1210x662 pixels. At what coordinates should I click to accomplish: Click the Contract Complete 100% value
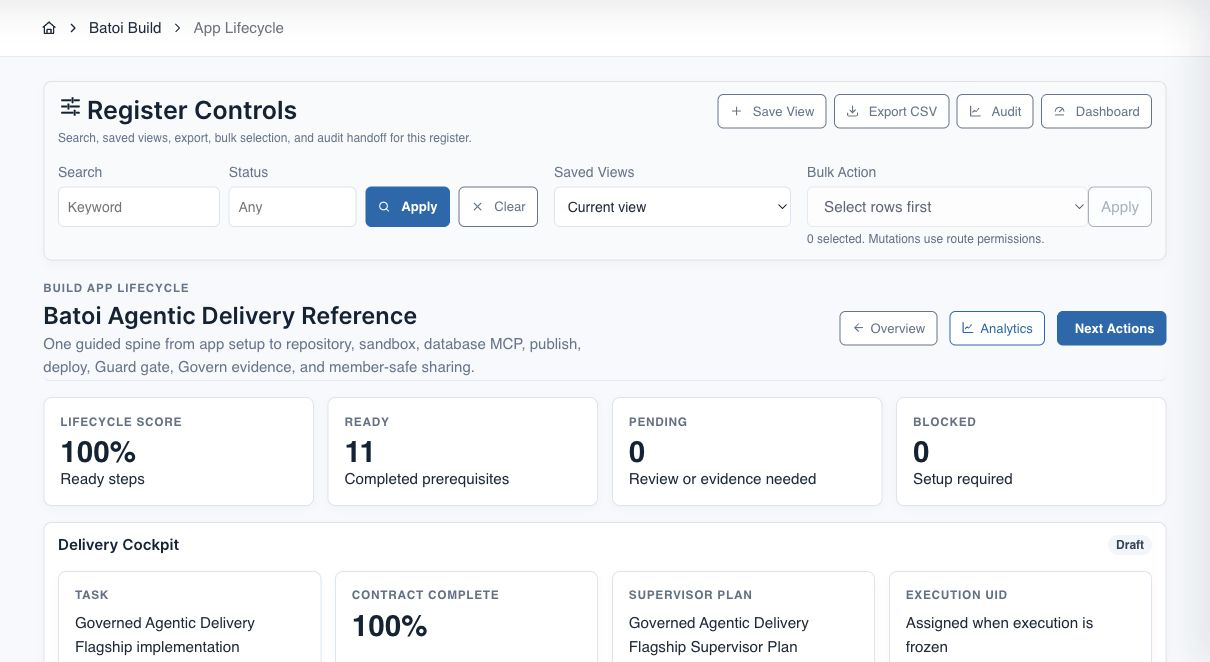click(390, 626)
